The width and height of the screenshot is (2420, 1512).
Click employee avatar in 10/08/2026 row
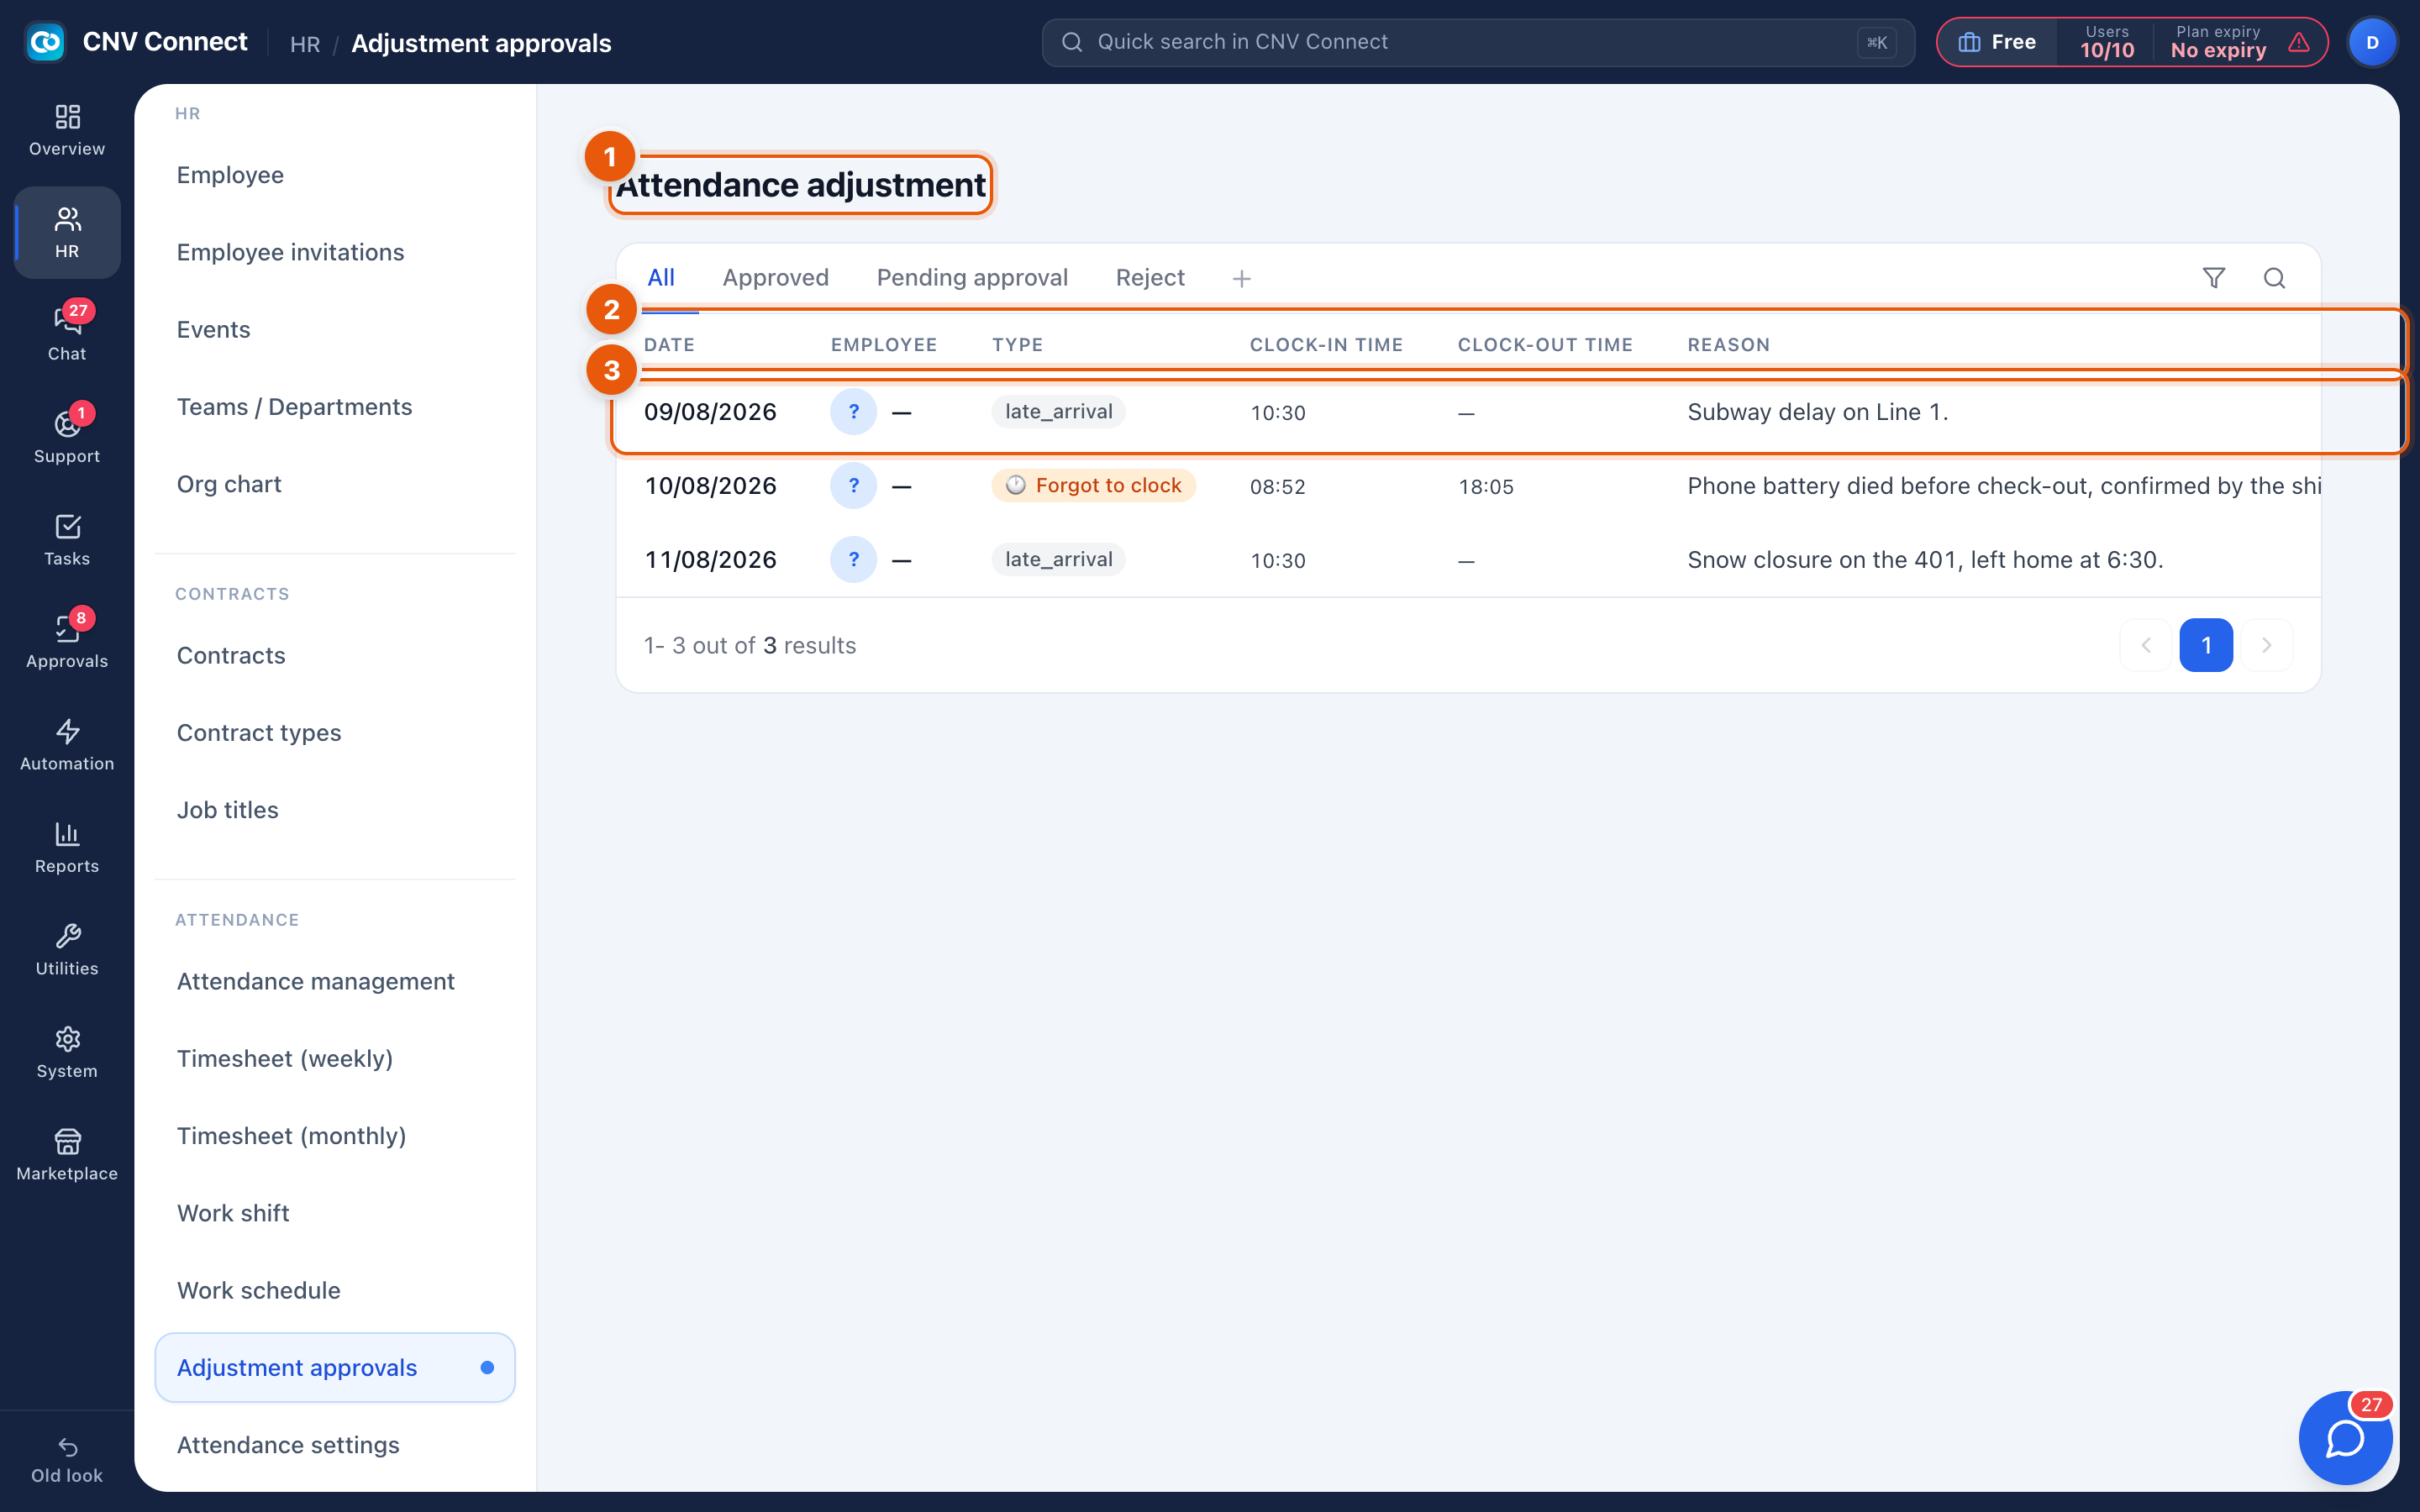pos(853,486)
